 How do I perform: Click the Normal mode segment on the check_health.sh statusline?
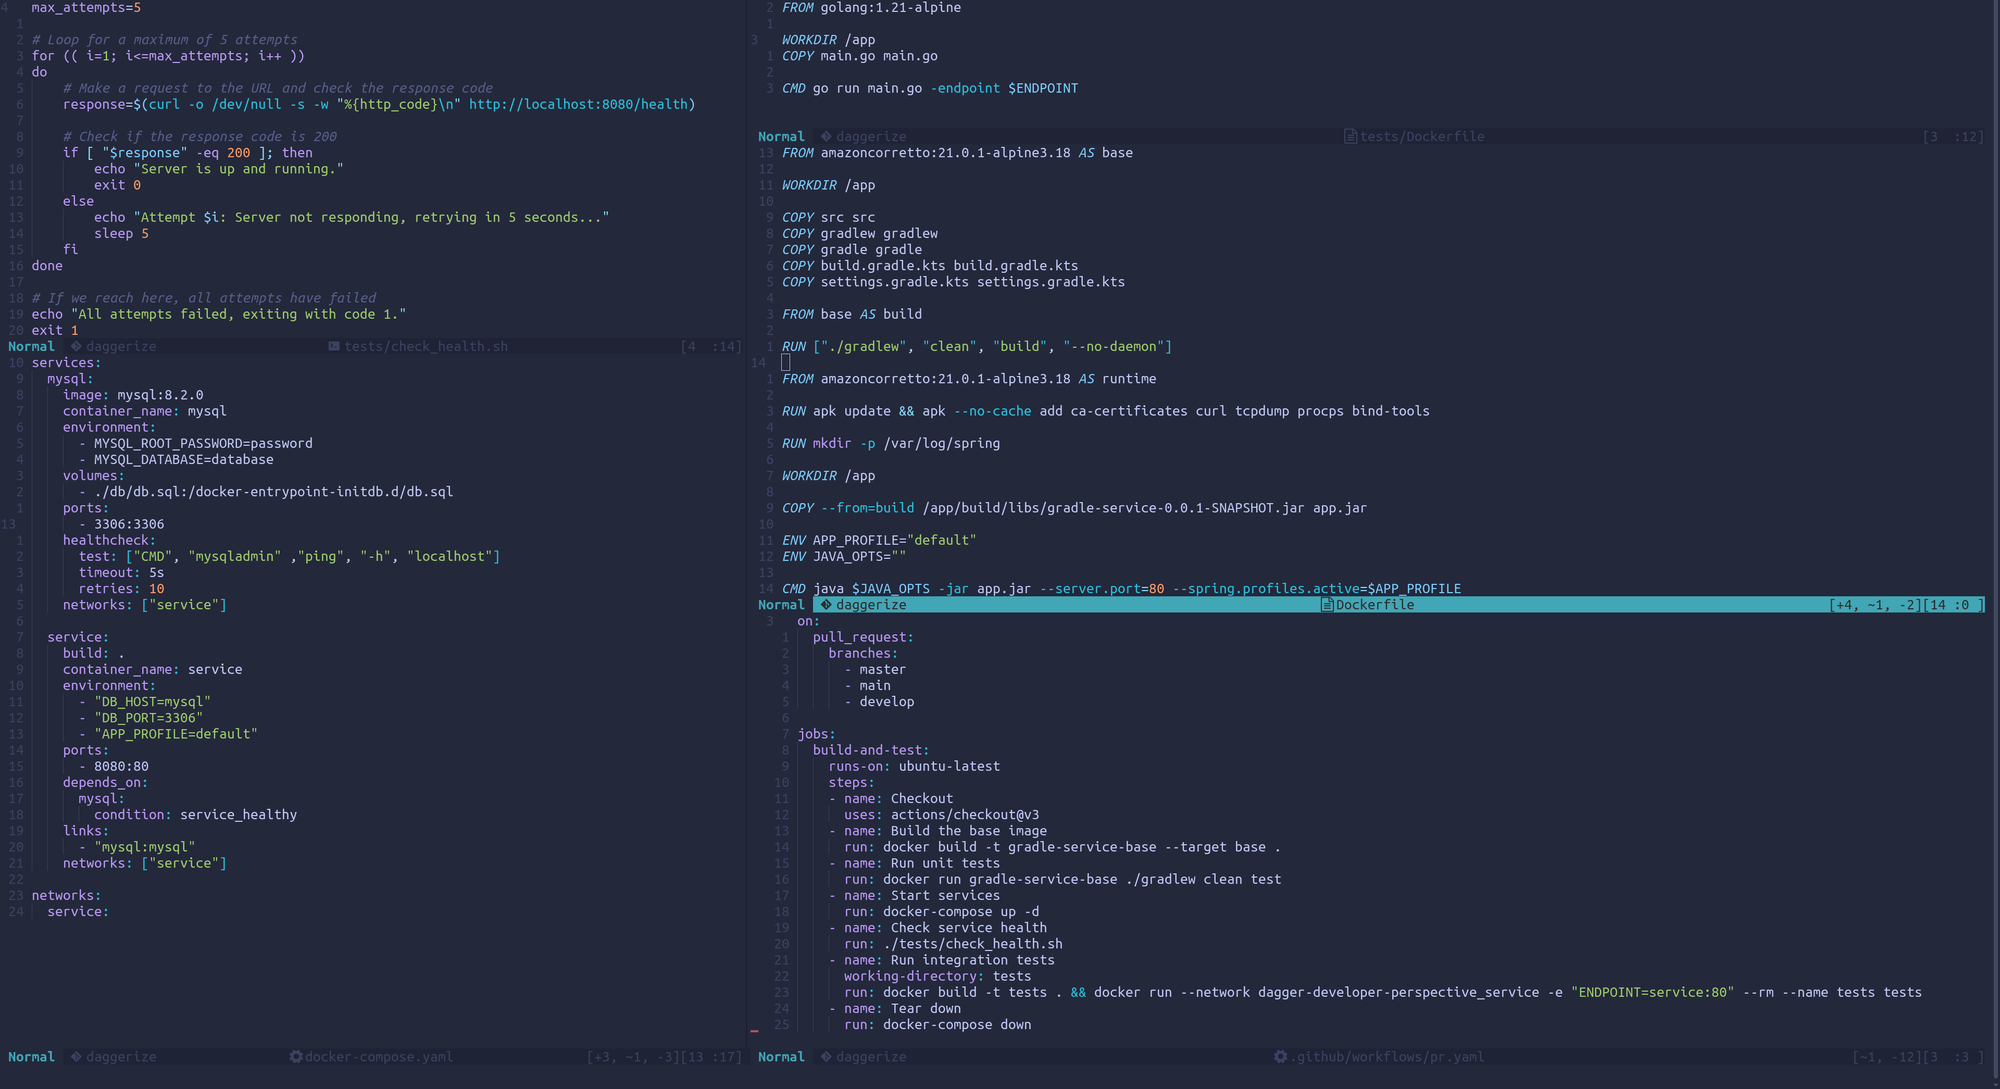[31, 346]
